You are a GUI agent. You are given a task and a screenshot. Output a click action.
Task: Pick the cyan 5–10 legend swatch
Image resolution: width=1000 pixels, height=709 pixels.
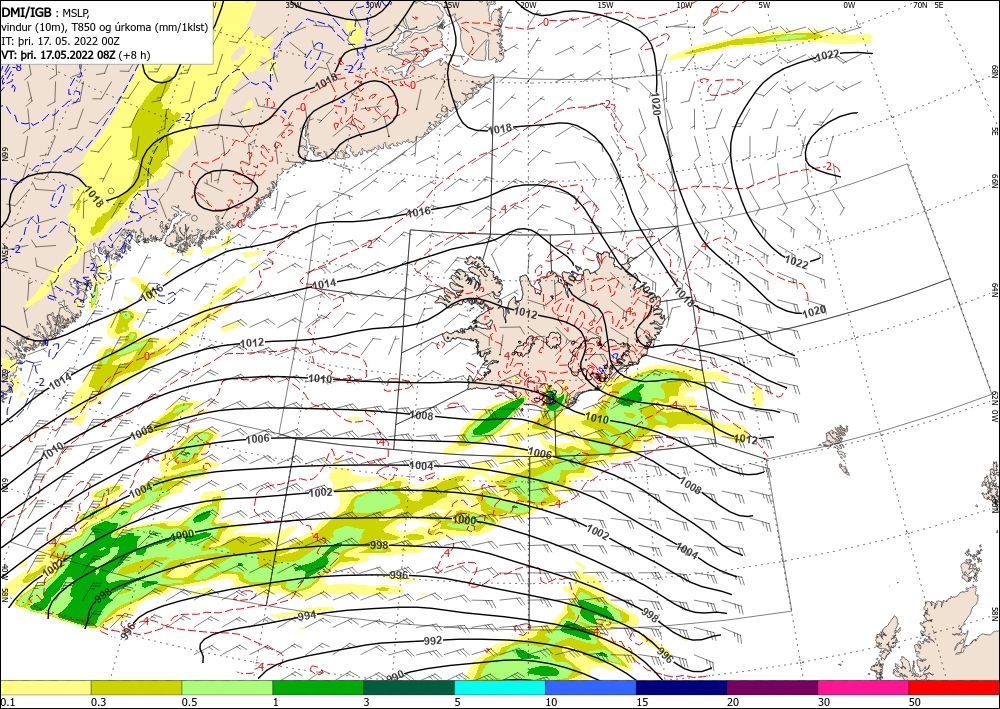pos(500,687)
